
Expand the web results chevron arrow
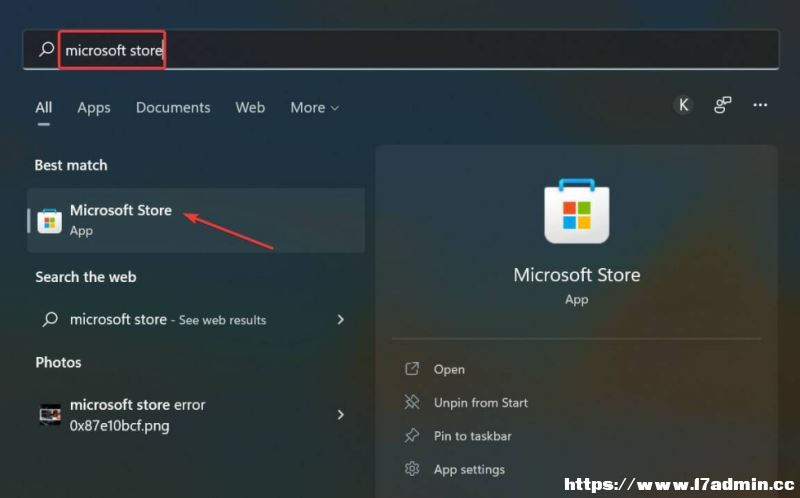[x=341, y=319]
